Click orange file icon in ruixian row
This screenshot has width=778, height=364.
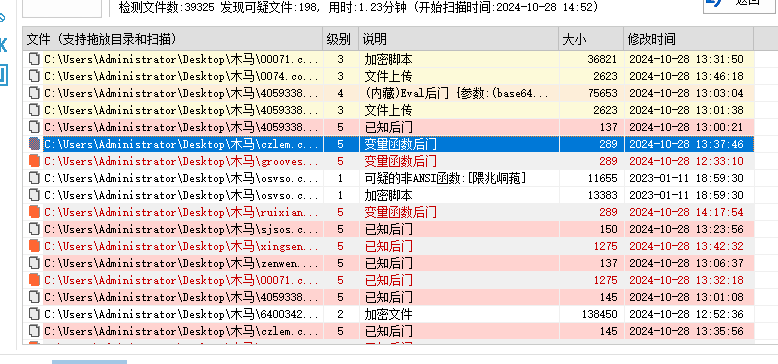34,212
